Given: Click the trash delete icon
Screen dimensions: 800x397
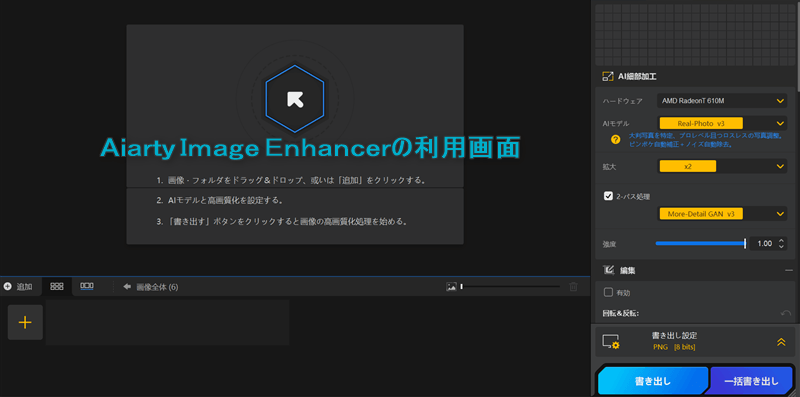Looking at the screenshot, I should pos(573,287).
